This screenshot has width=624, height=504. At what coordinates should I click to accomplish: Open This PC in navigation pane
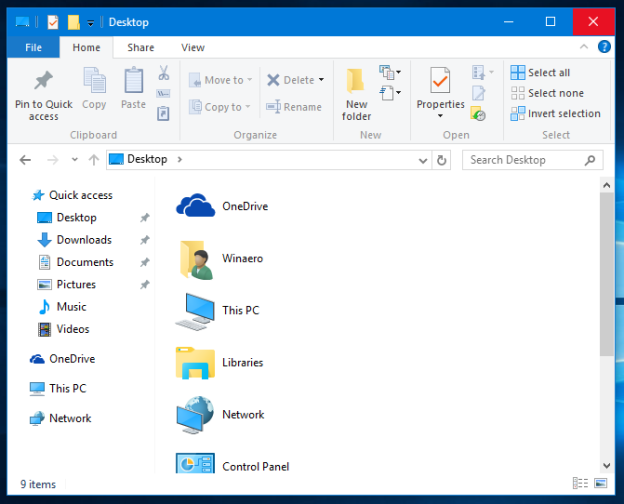coord(58,388)
